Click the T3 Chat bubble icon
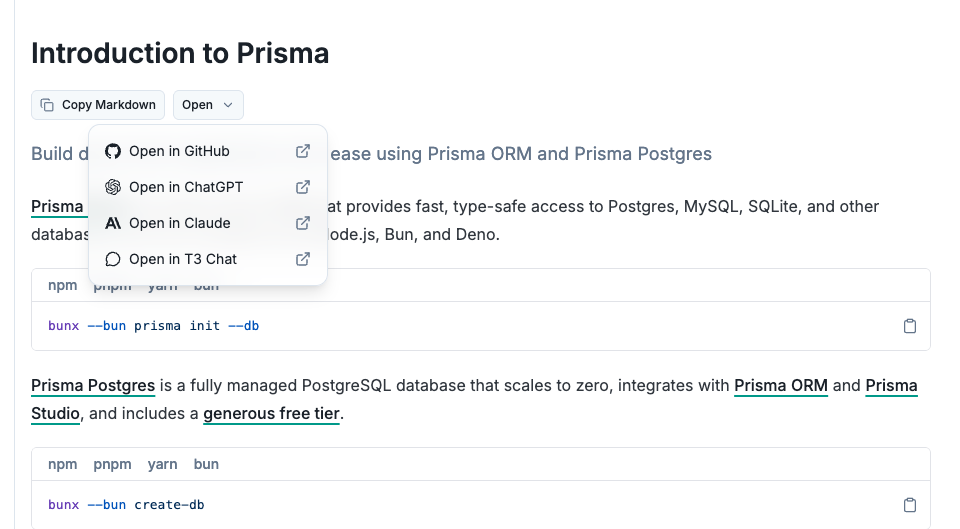This screenshot has height=529, width=960. [113, 259]
